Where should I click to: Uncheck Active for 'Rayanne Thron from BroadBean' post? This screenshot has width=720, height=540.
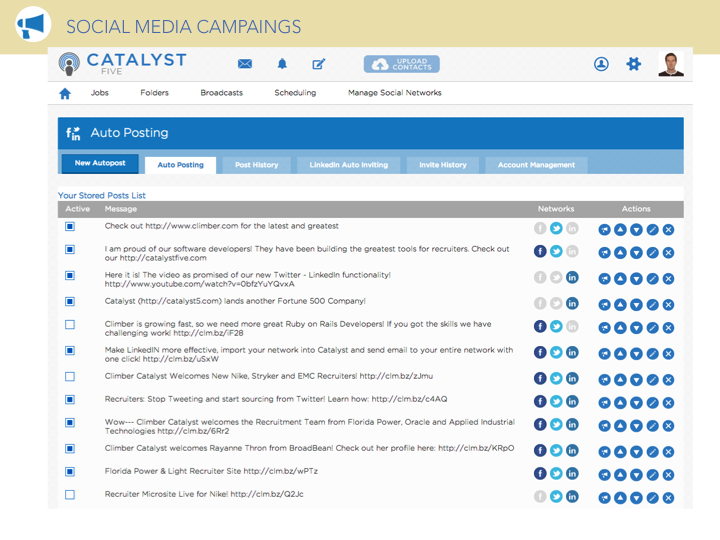point(70,449)
